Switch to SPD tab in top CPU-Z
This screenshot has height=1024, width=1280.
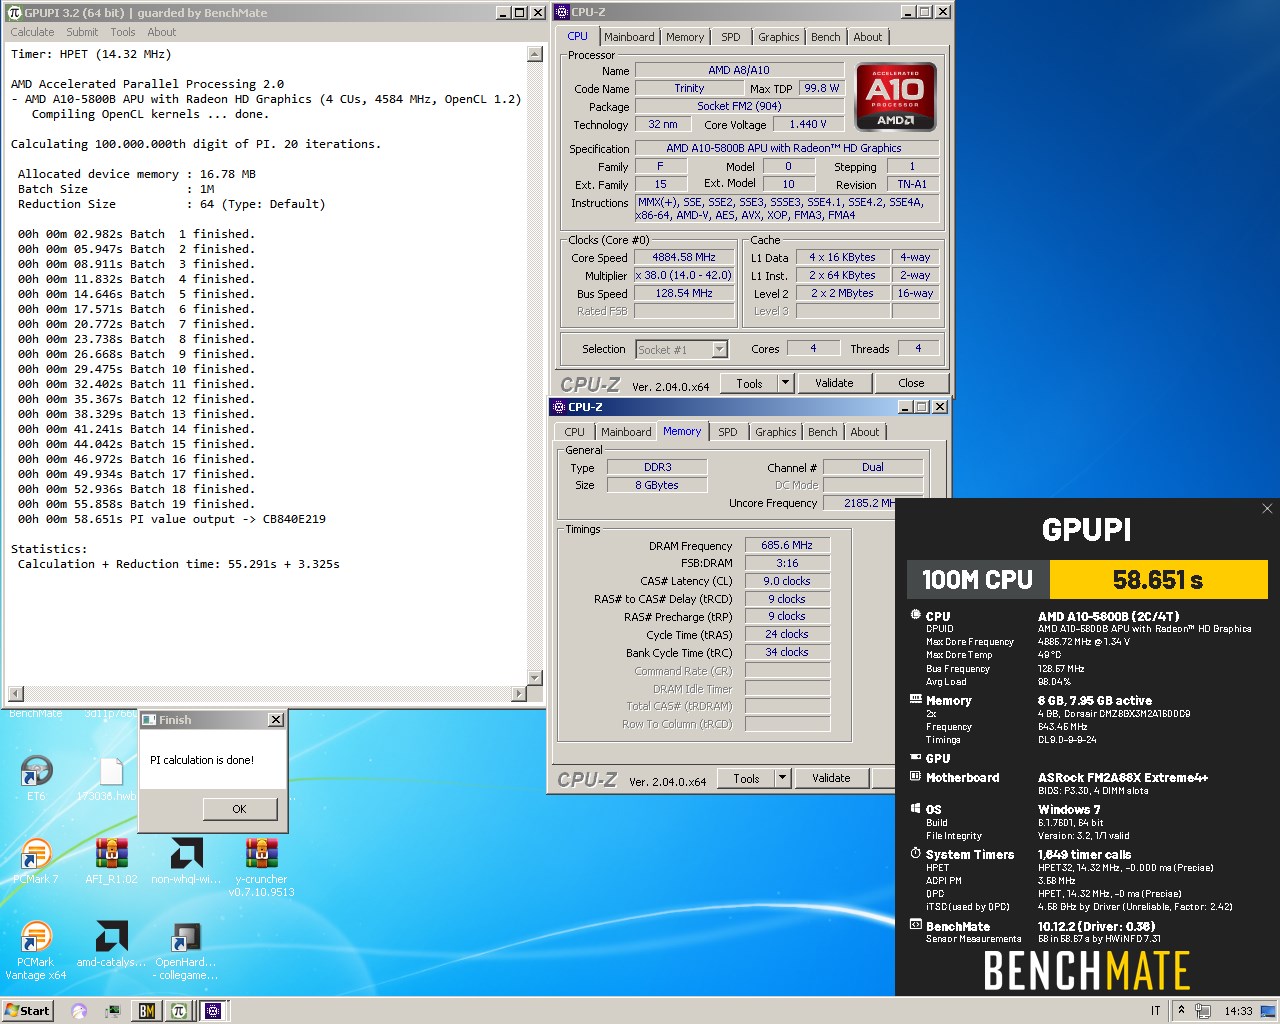tap(731, 37)
